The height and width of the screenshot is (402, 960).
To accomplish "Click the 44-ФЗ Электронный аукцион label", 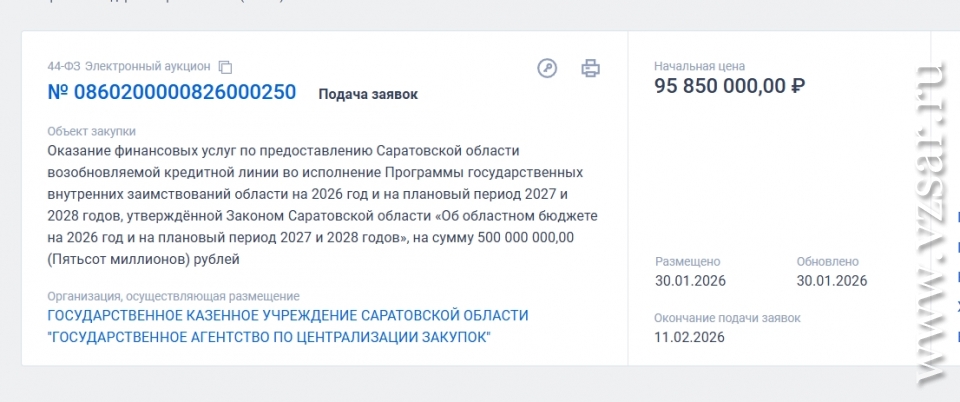I will 129,67.
